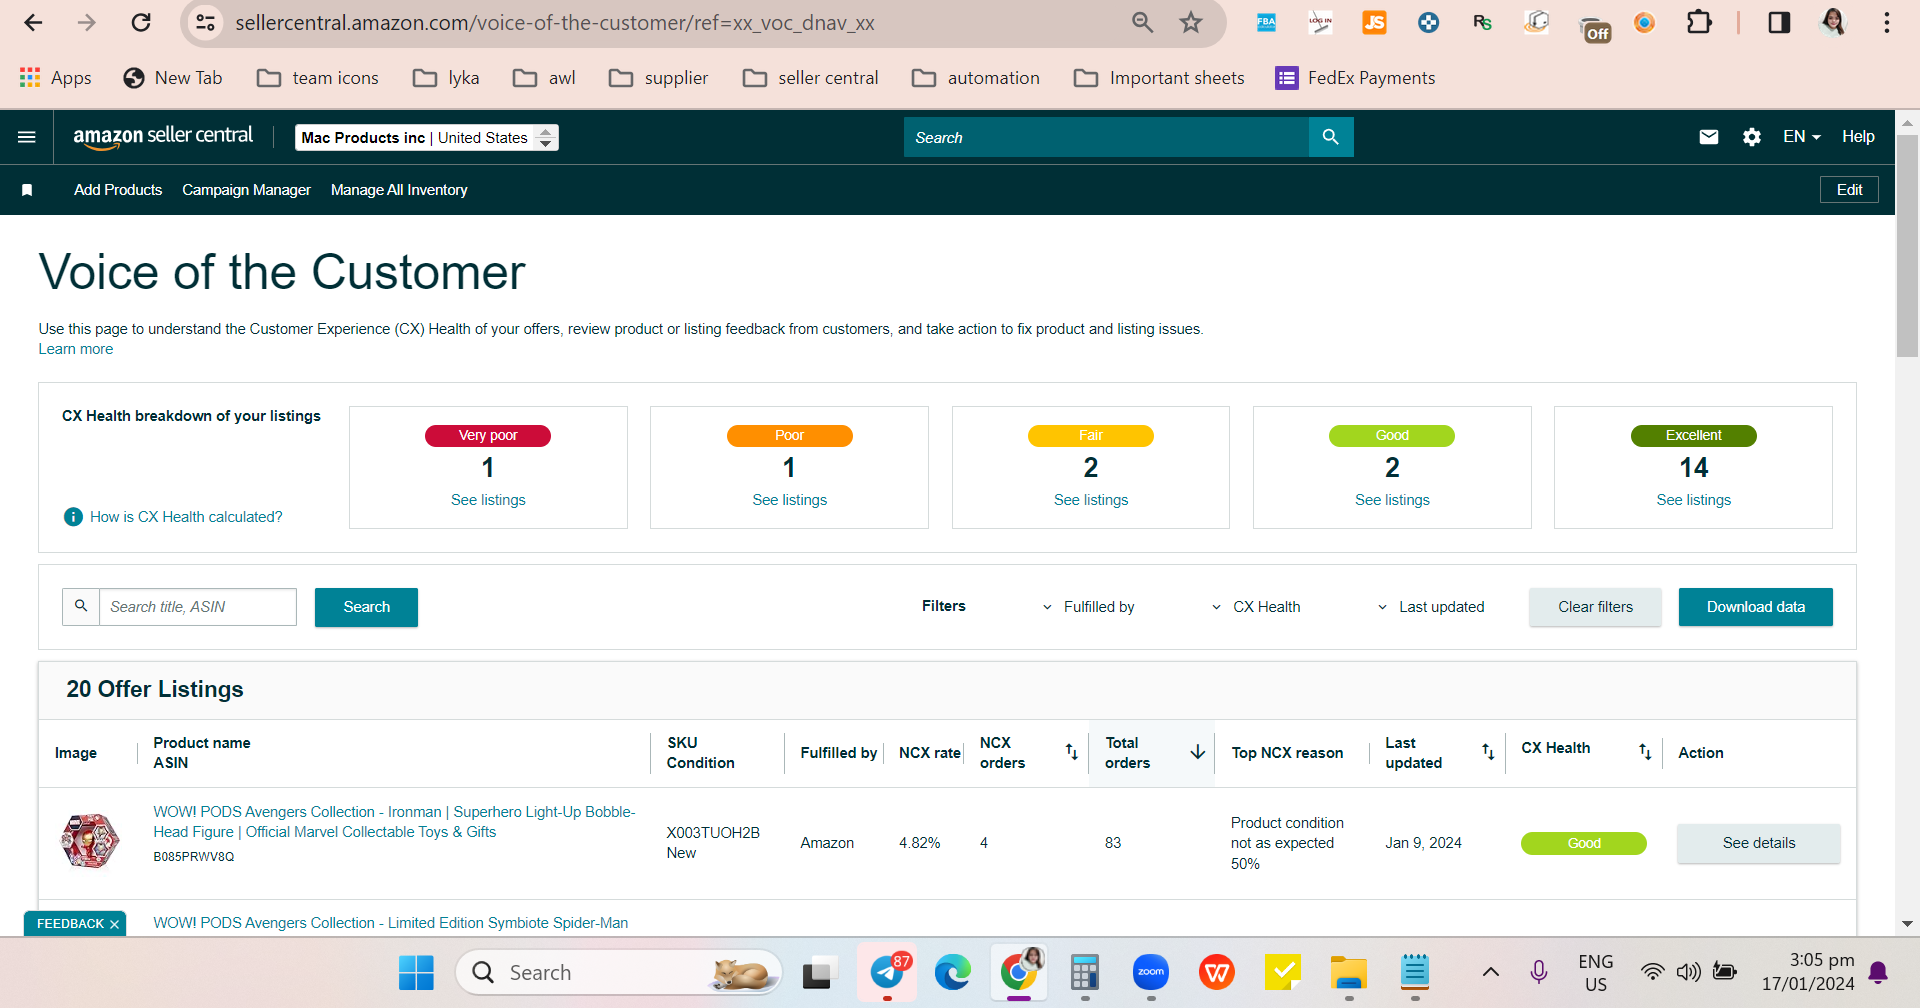Open the Help menu item
The height and width of the screenshot is (1008, 1920).
pos(1858,137)
